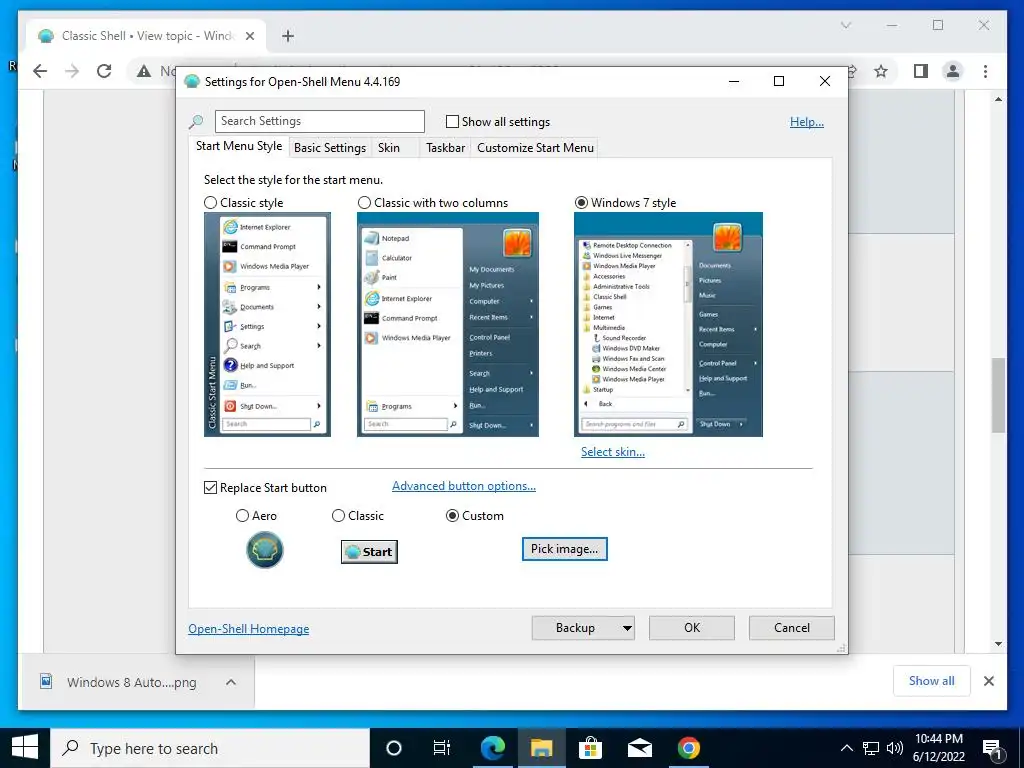Cancel the Open-Shell settings dialog
Image resolution: width=1024 pixels, height=768 pixels.
pos(792,628)
